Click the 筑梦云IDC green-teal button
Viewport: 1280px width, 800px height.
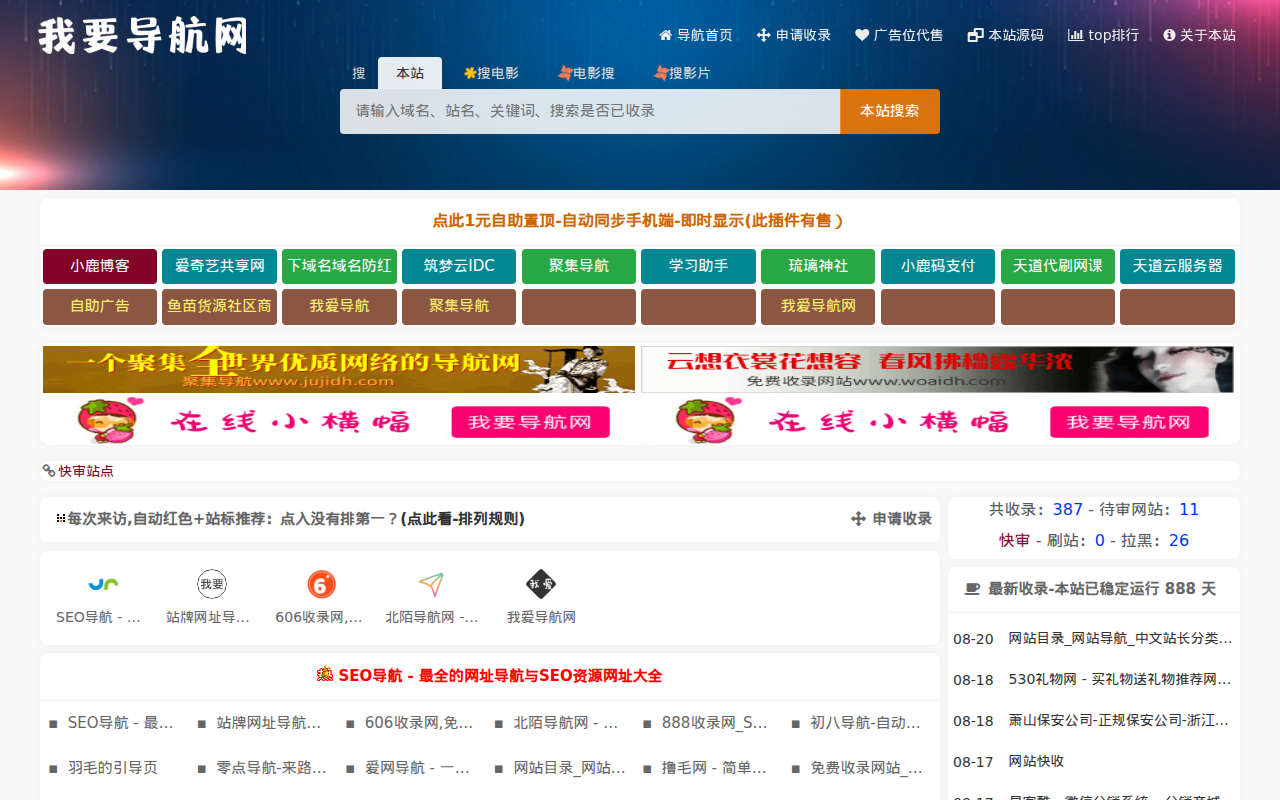coord(459,266)
